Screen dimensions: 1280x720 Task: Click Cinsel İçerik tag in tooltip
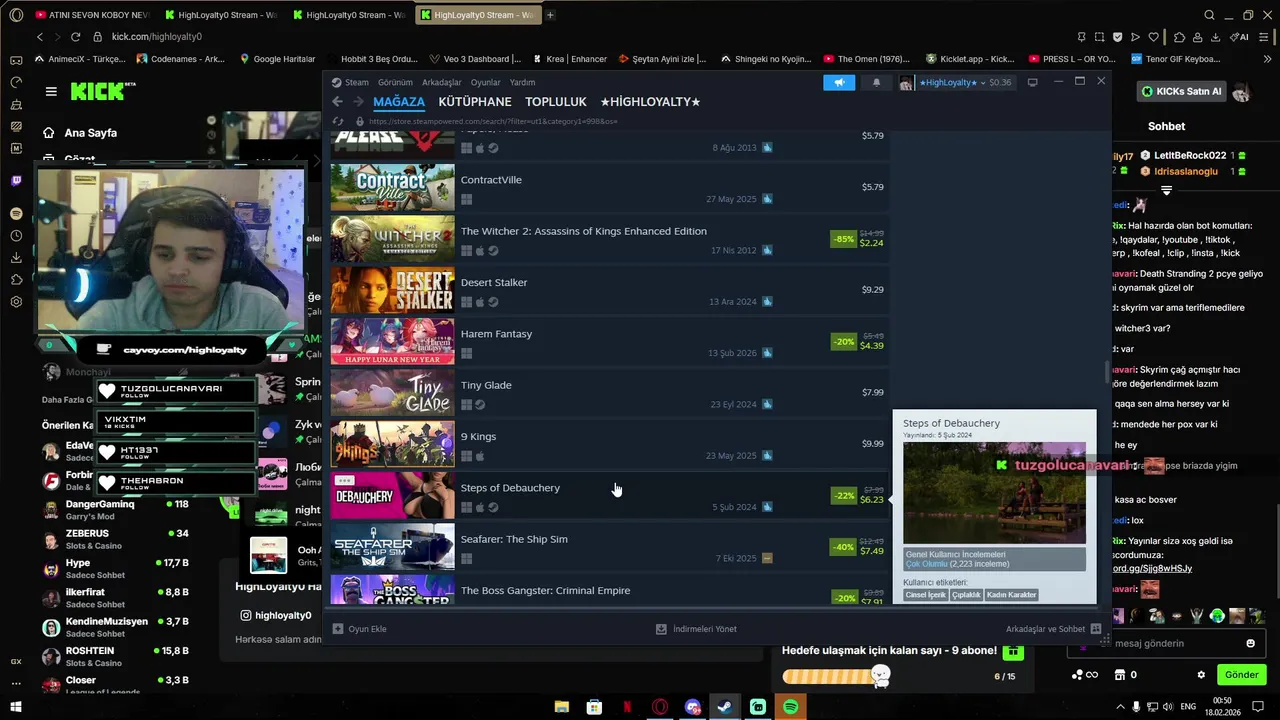coord(925,595)
